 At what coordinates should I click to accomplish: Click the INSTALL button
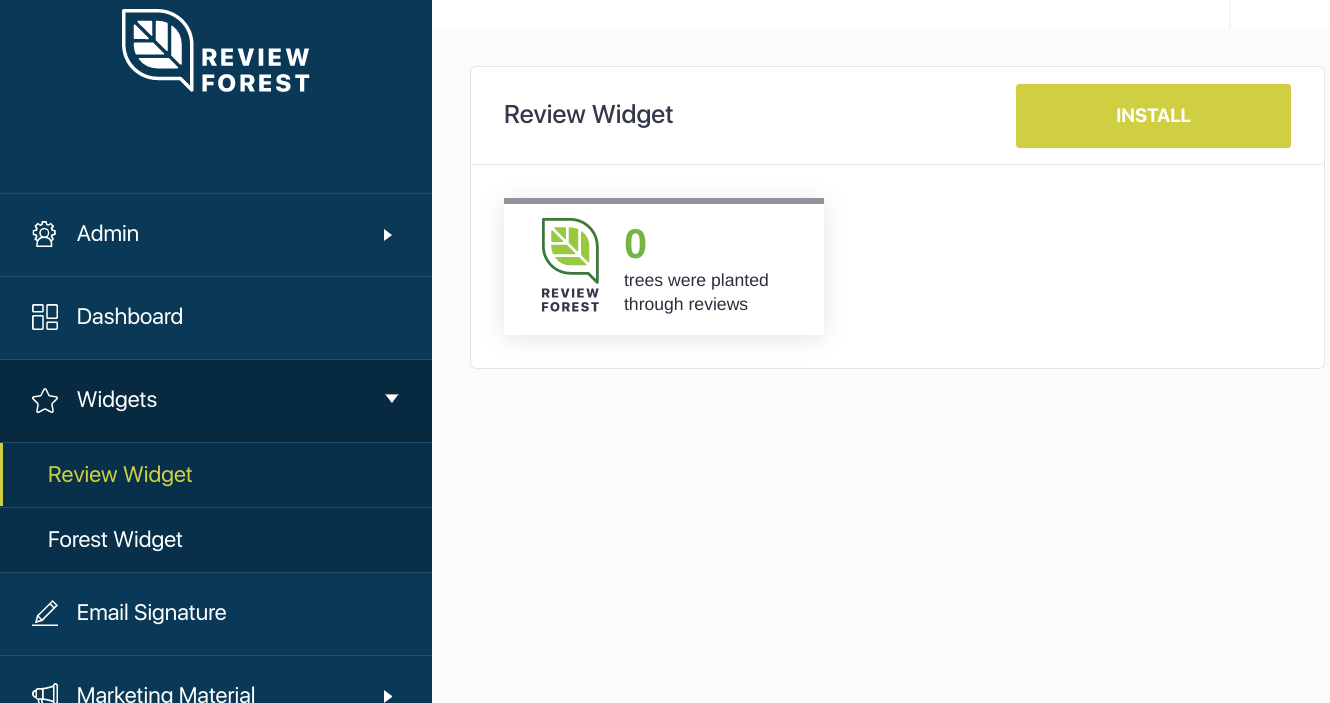tap(1152, 115)
